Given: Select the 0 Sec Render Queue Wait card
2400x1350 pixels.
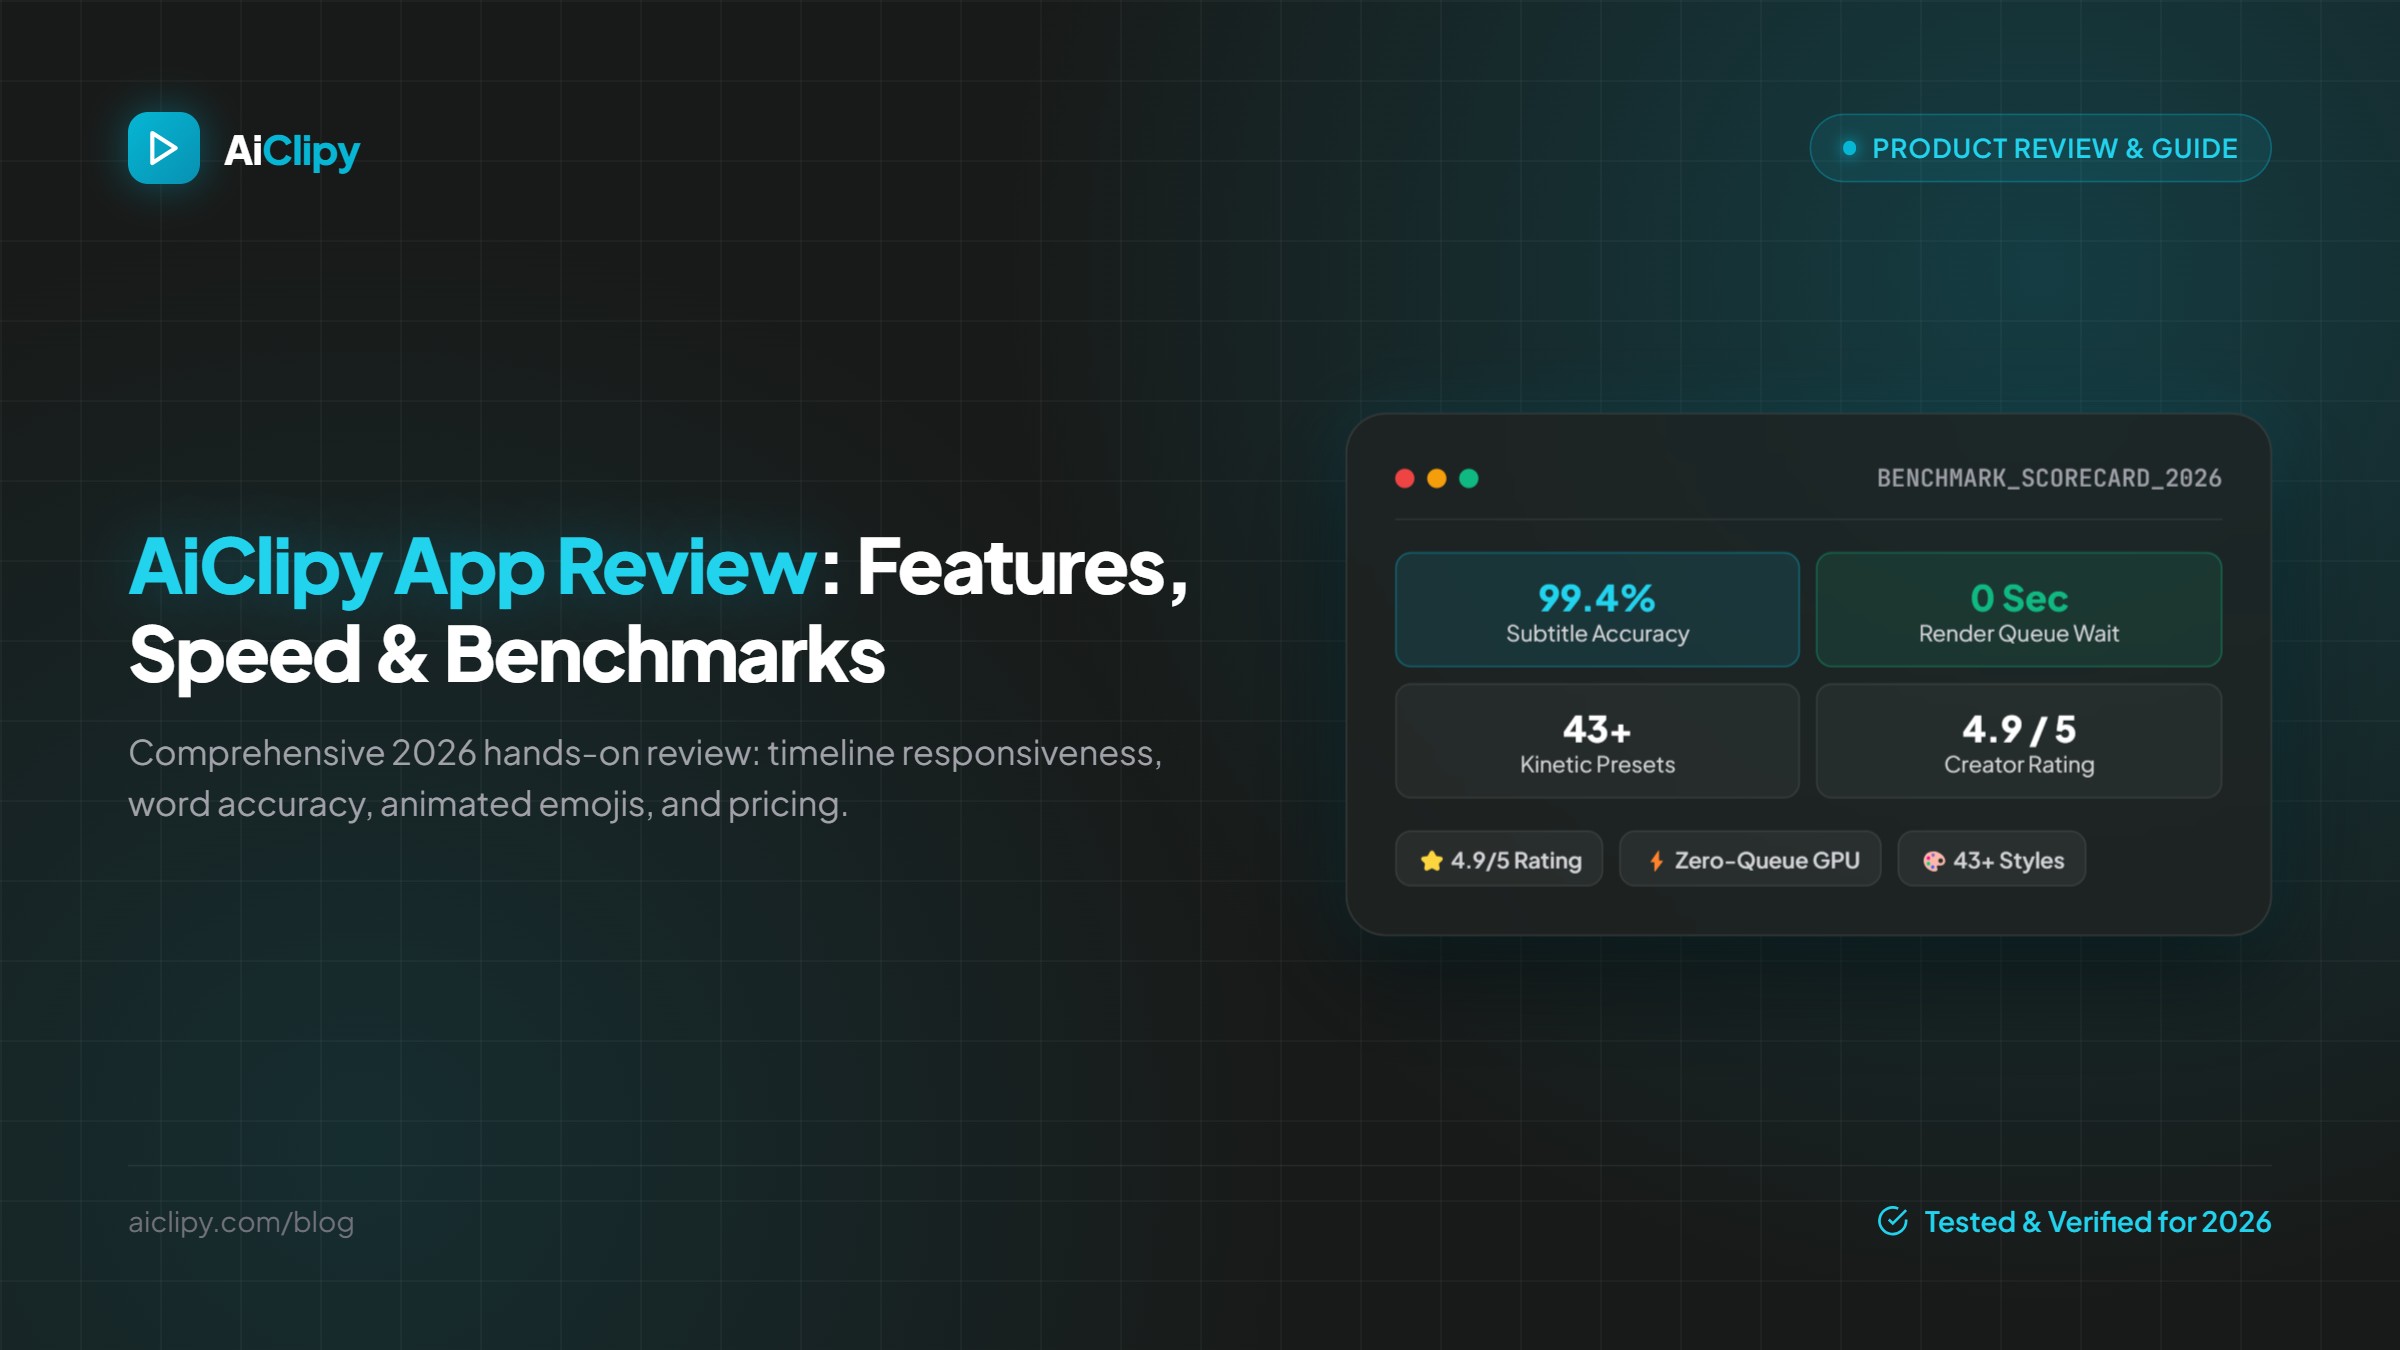Looking at the screenshot, I should pyautogui.click(x=2019, y=610).
